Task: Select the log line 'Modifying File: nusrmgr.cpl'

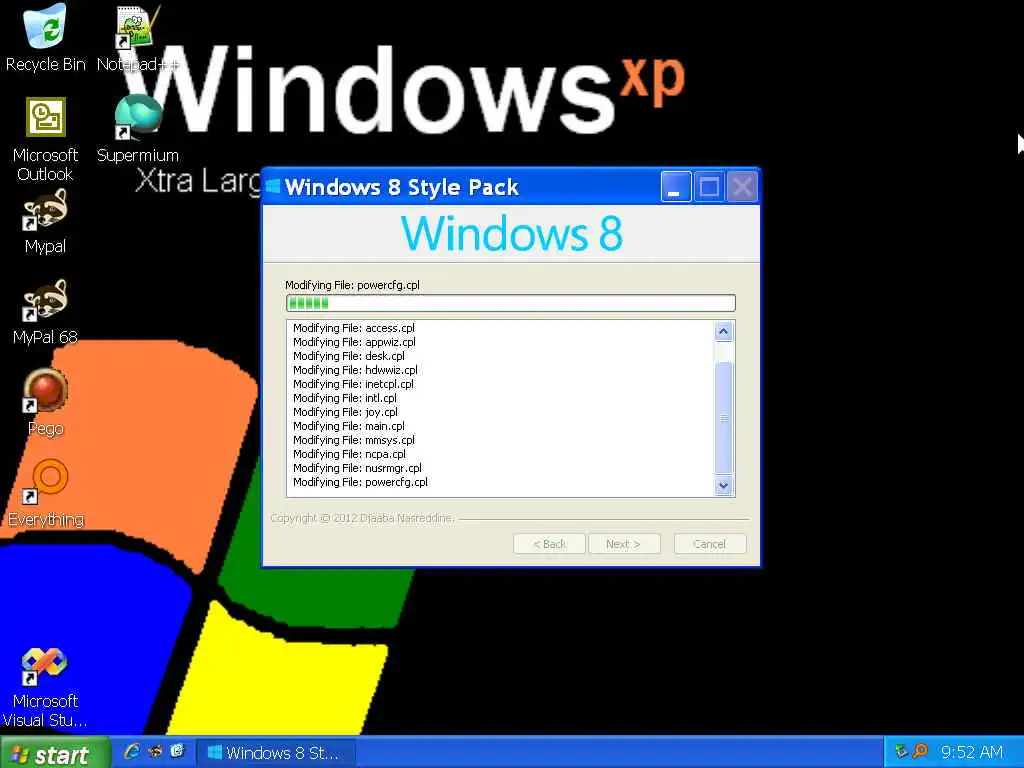Action: tap(357, 468)
